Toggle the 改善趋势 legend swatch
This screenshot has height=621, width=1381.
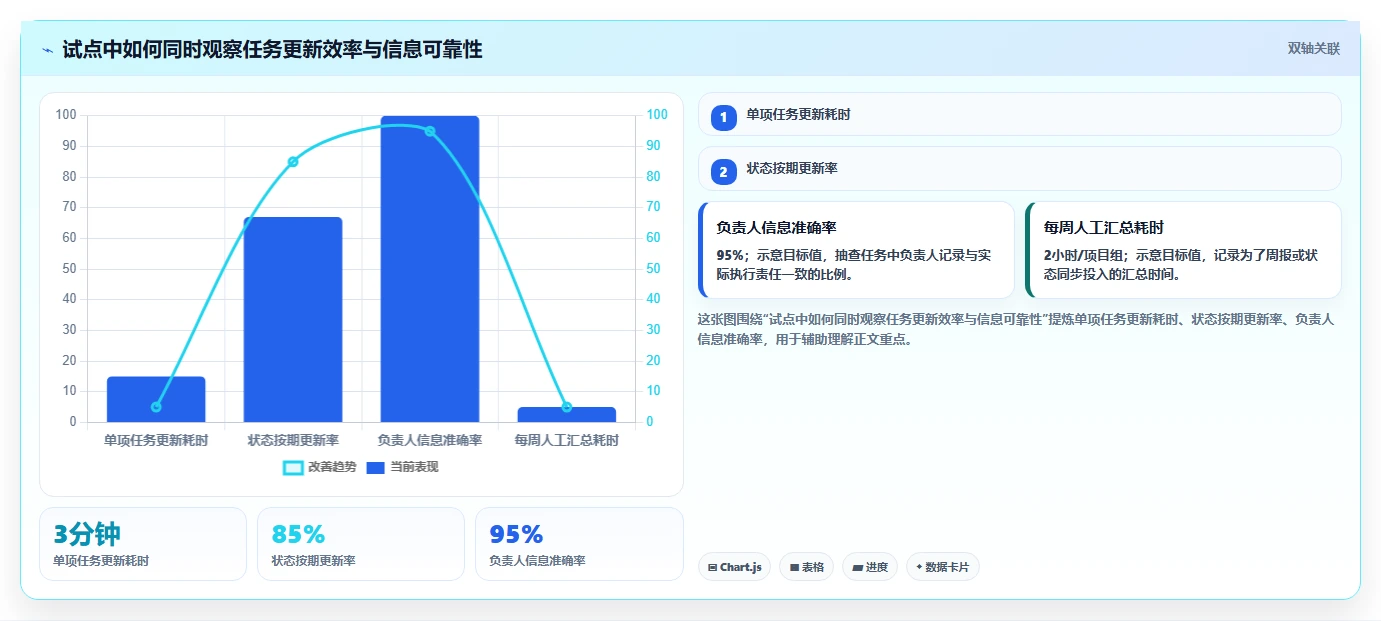[x=293, y=467]
